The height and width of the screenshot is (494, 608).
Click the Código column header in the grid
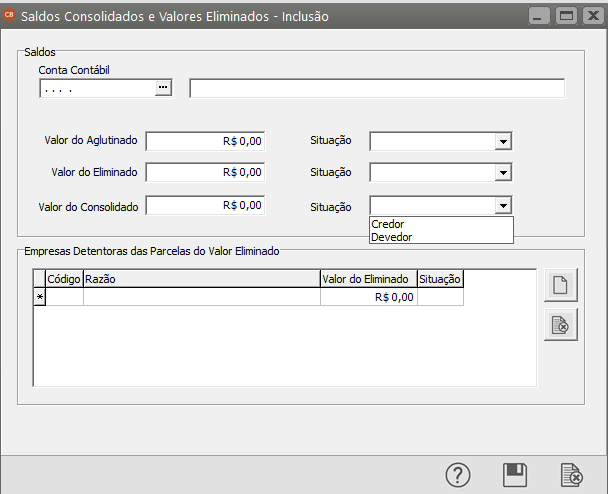[64, 280]
